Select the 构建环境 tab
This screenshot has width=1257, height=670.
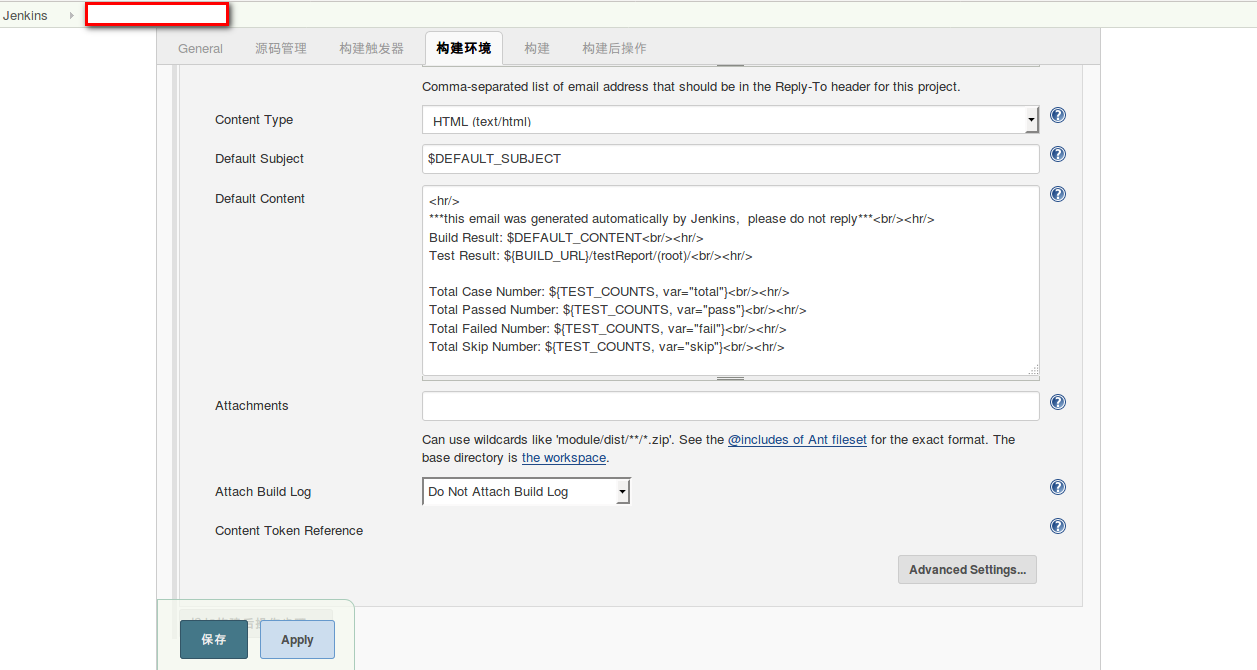pos(463,48)
